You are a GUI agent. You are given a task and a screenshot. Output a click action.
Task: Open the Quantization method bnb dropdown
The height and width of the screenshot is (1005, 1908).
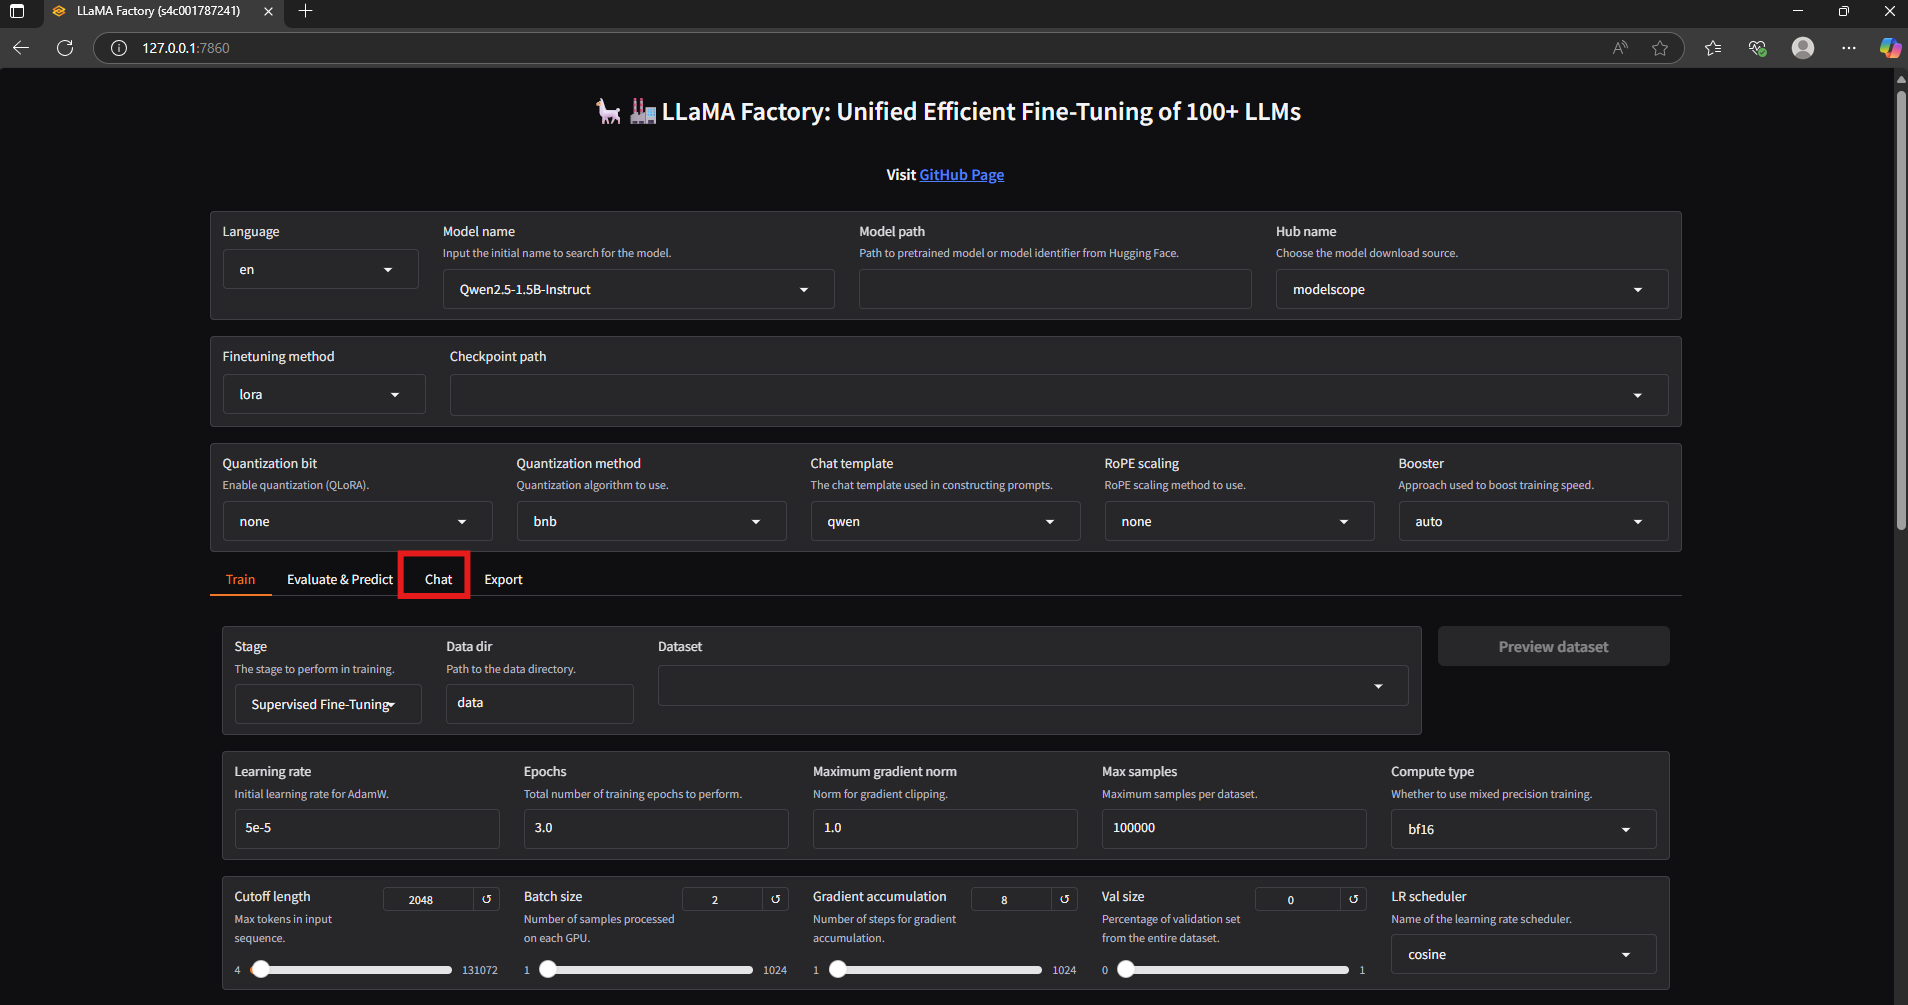point(651,521)
